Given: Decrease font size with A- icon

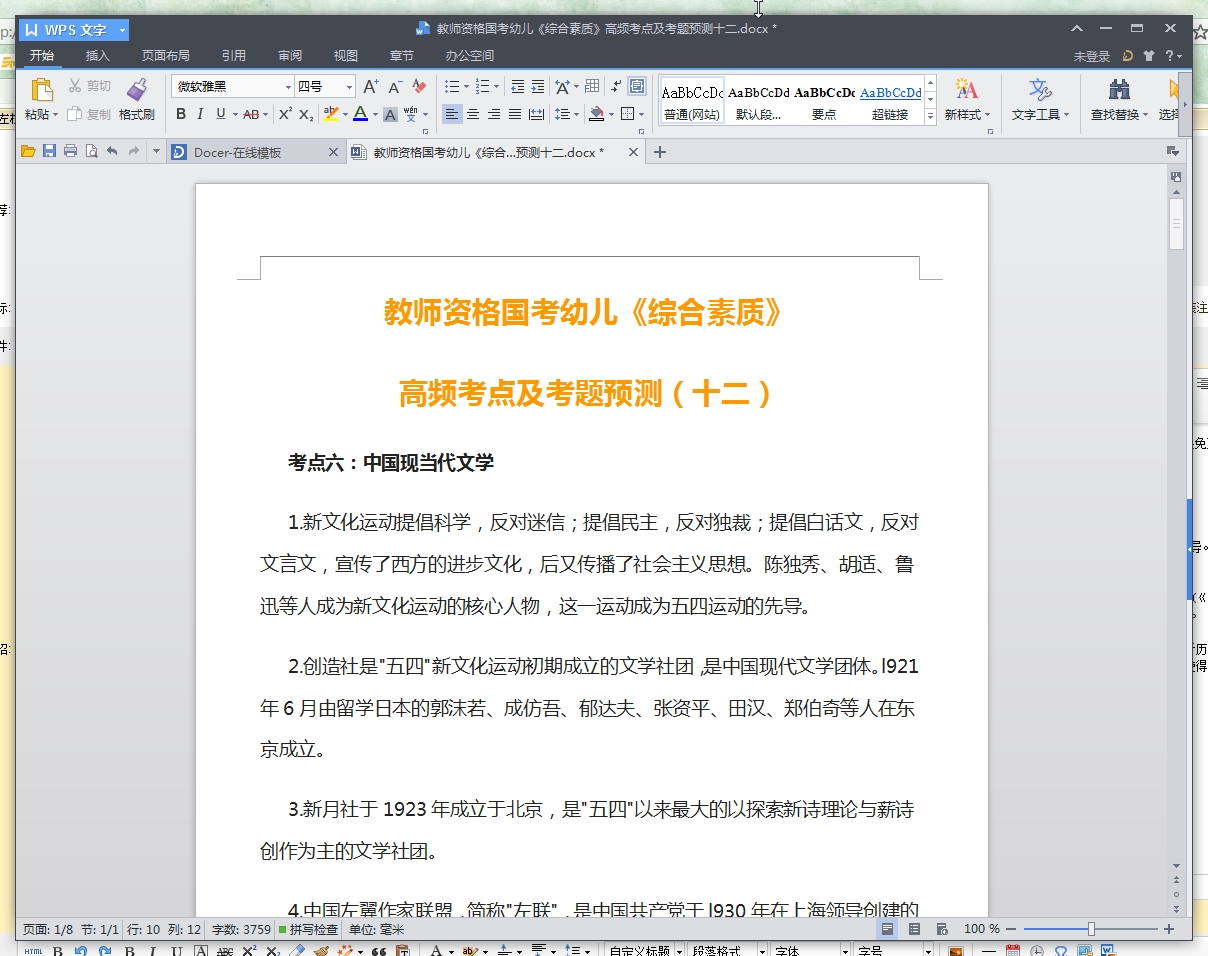Looking at the screenshot, I should [x=395, y=87].
